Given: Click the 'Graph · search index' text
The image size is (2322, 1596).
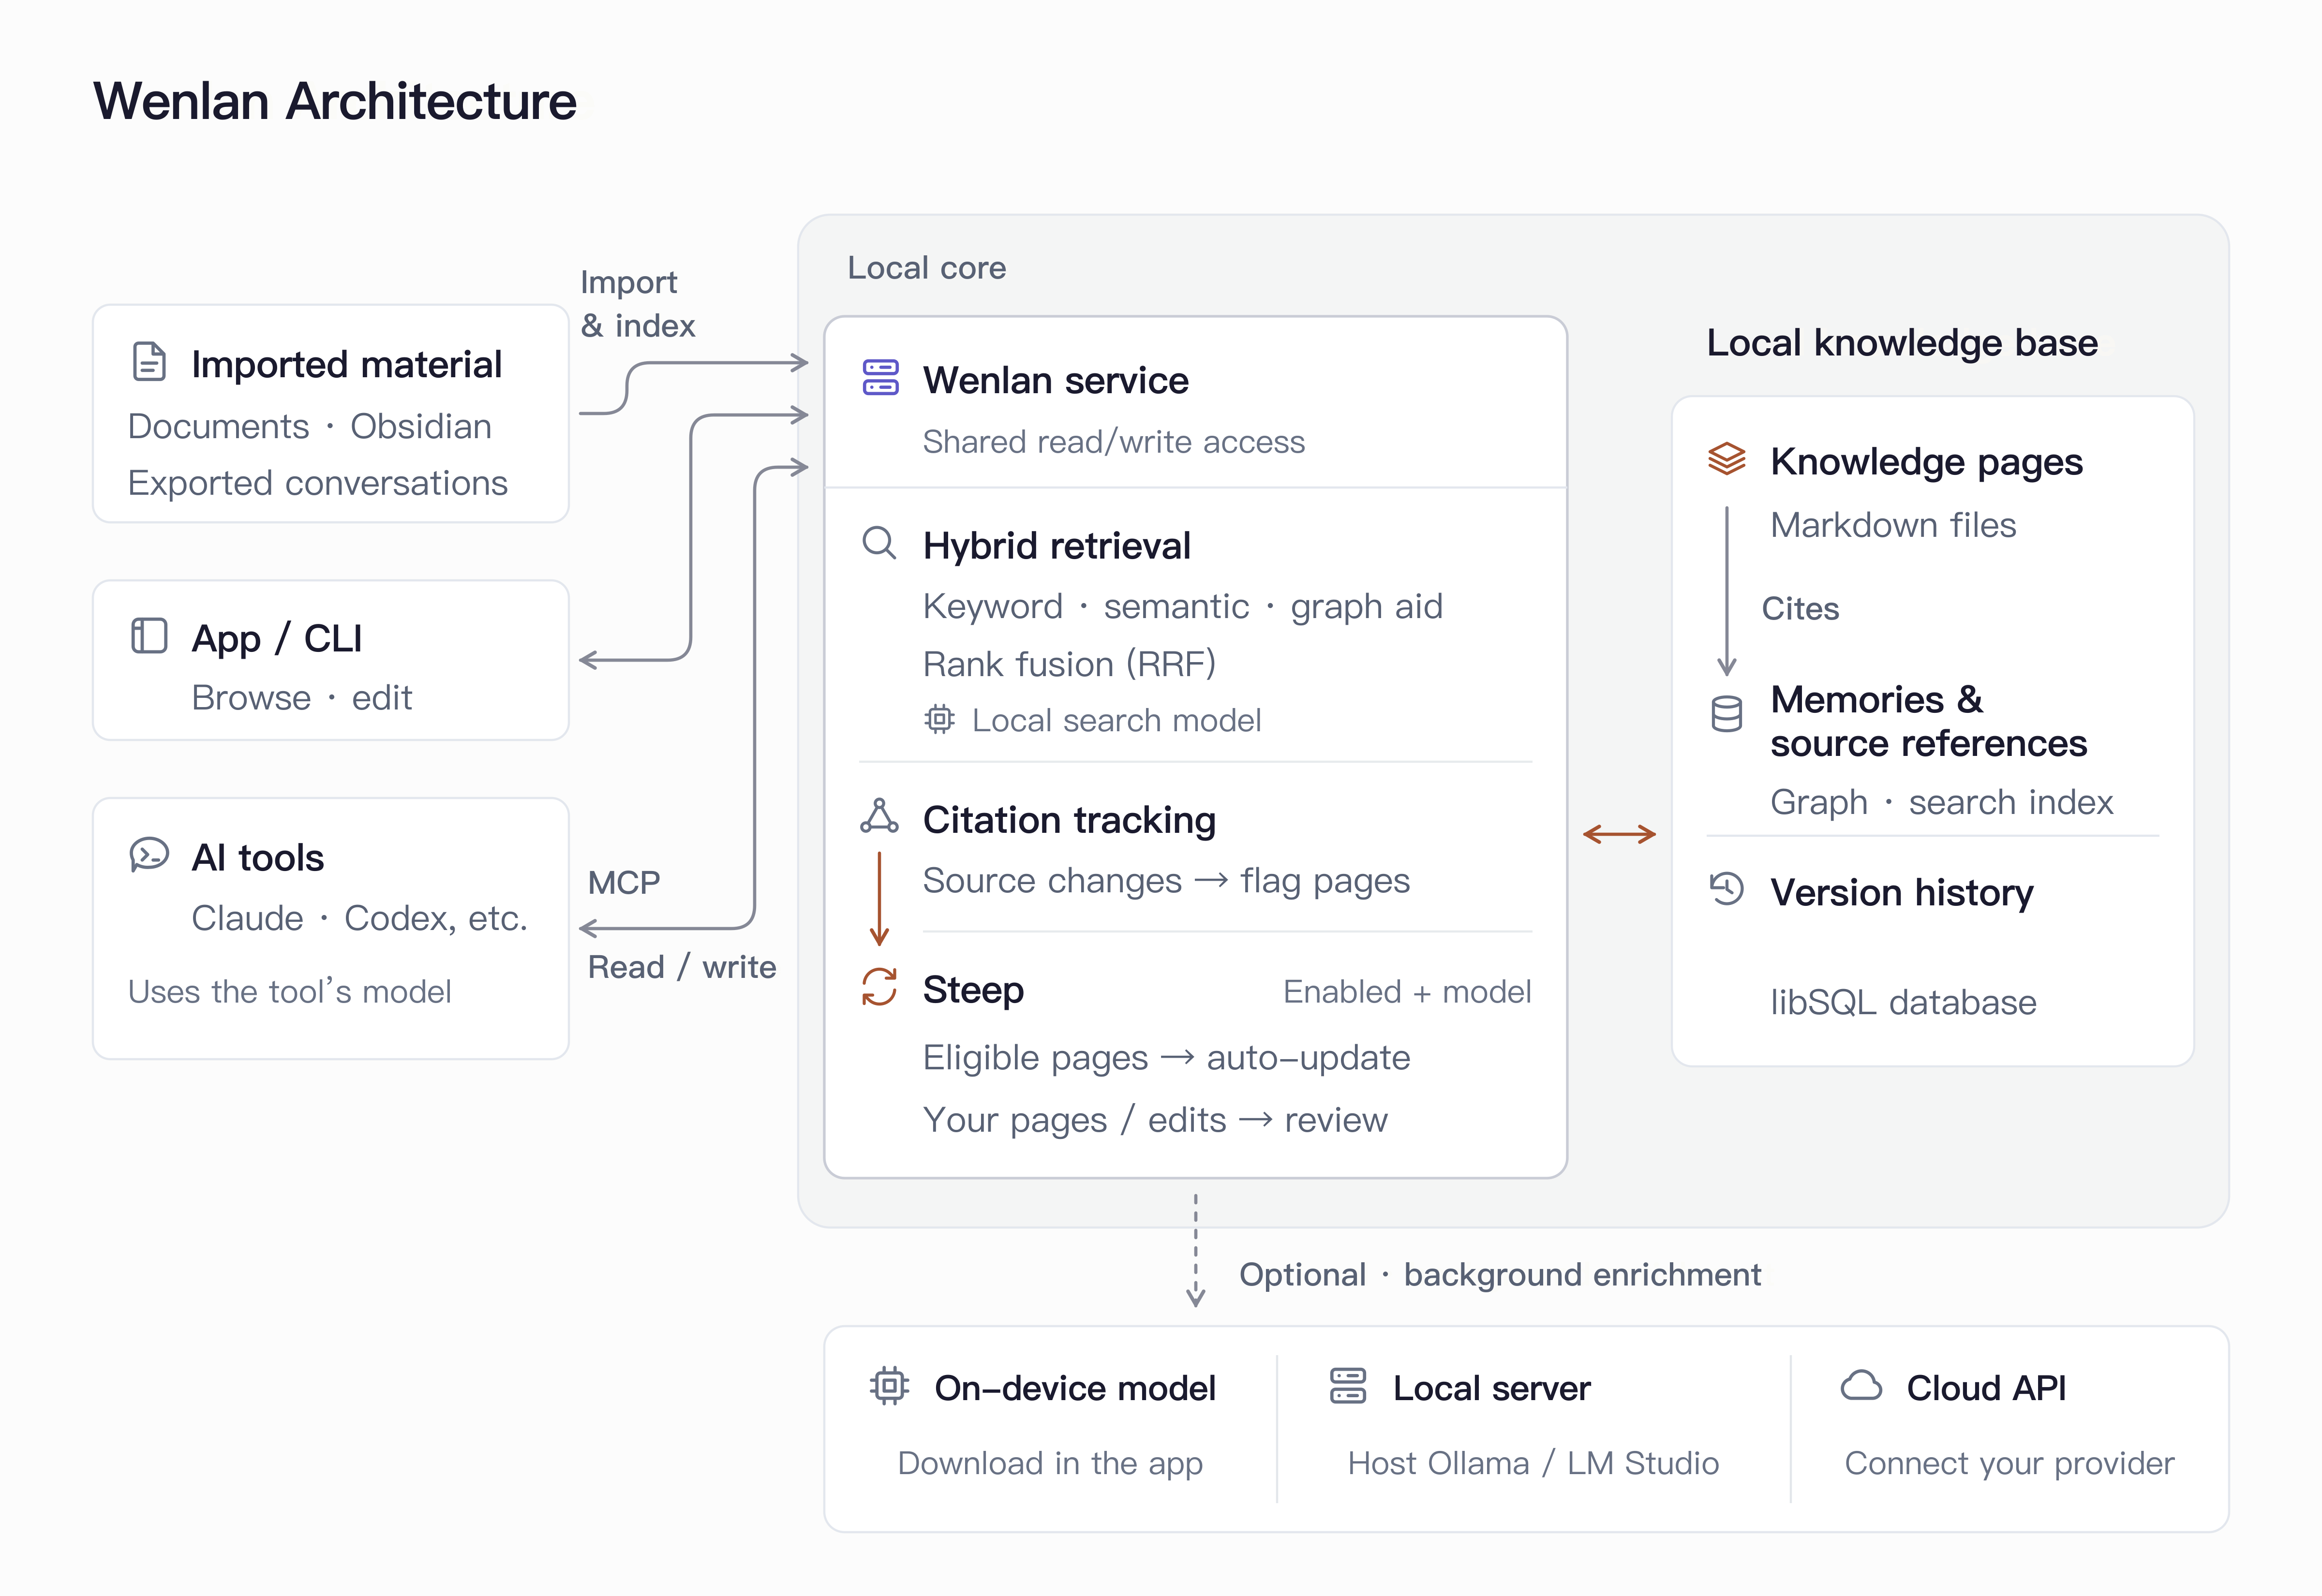Looking at the screenshot, I should 1942,802.
